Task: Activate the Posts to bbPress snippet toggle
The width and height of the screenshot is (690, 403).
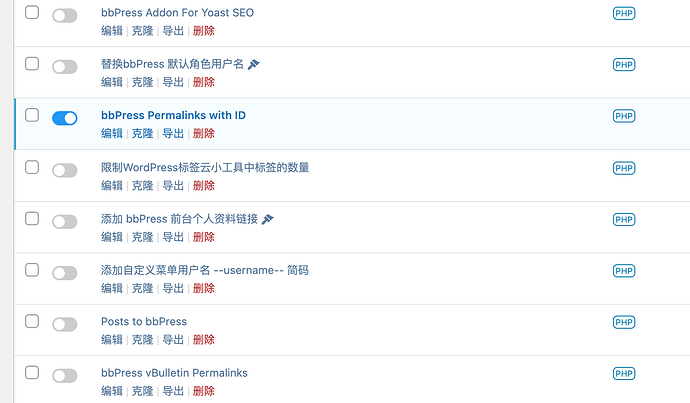Action: point(65,324)
